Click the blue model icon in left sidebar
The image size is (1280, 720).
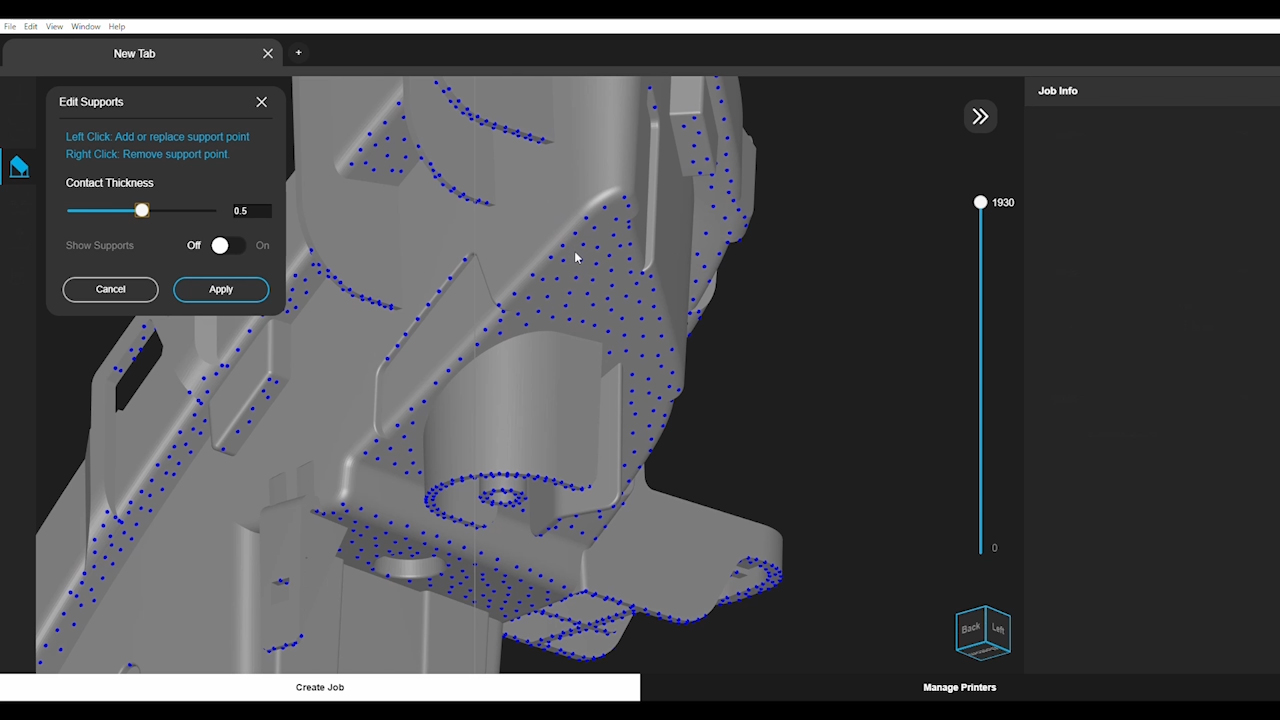[19, 167]
